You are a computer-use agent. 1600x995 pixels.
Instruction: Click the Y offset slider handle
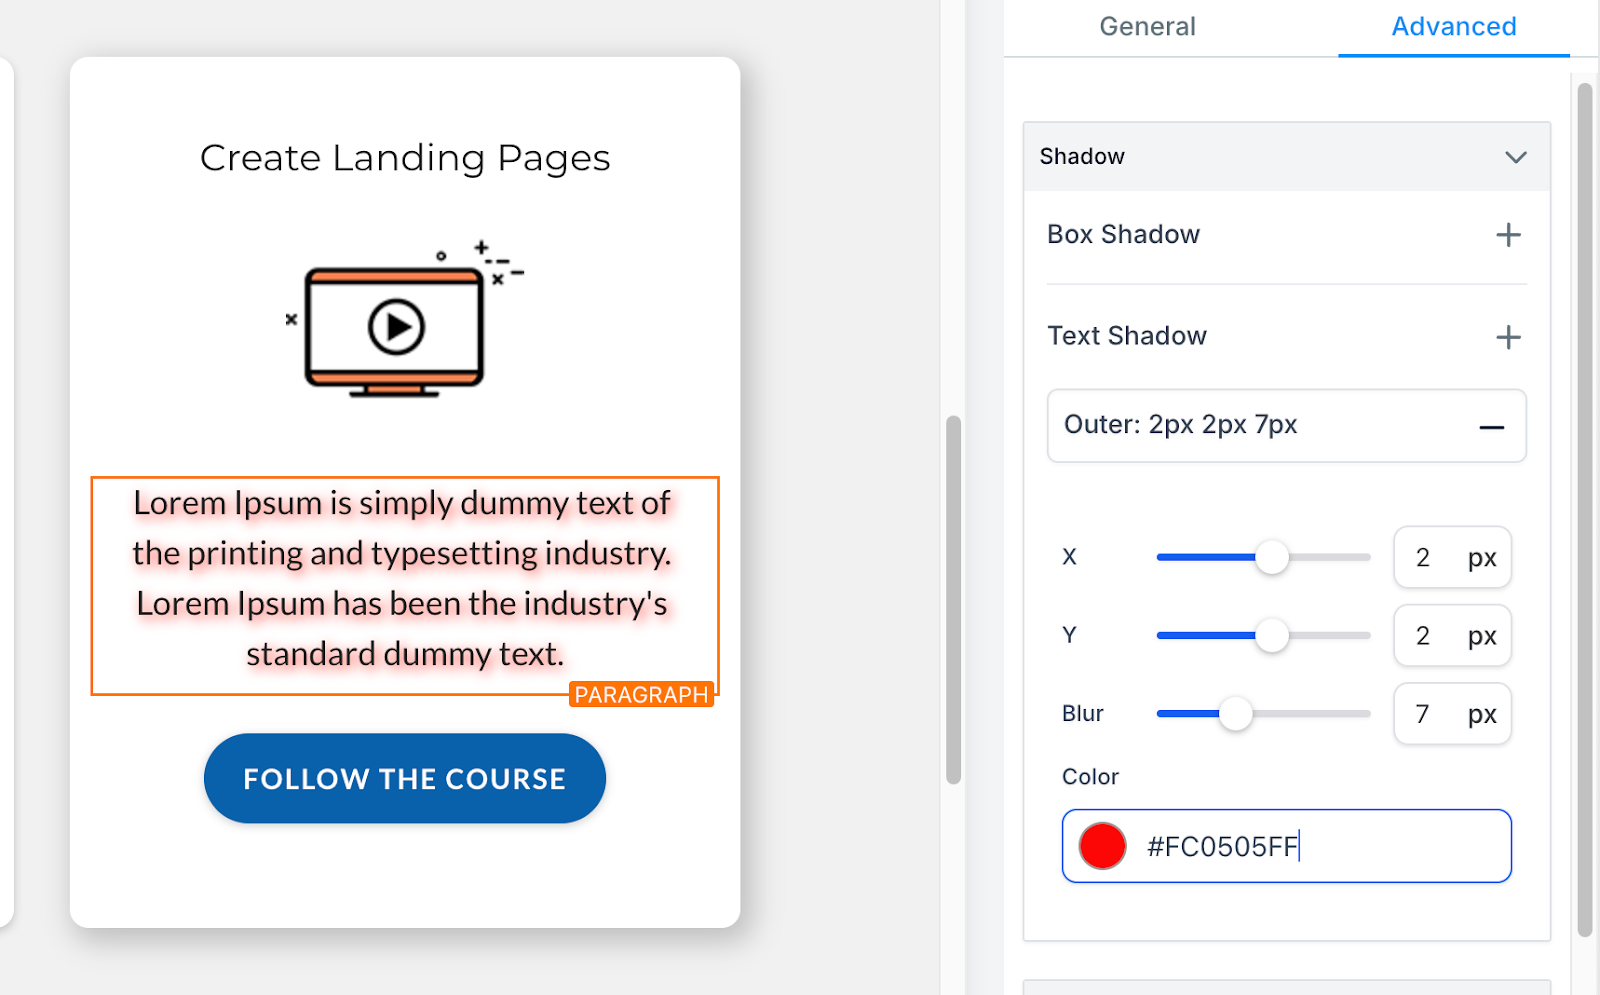tap(1272, 635)
